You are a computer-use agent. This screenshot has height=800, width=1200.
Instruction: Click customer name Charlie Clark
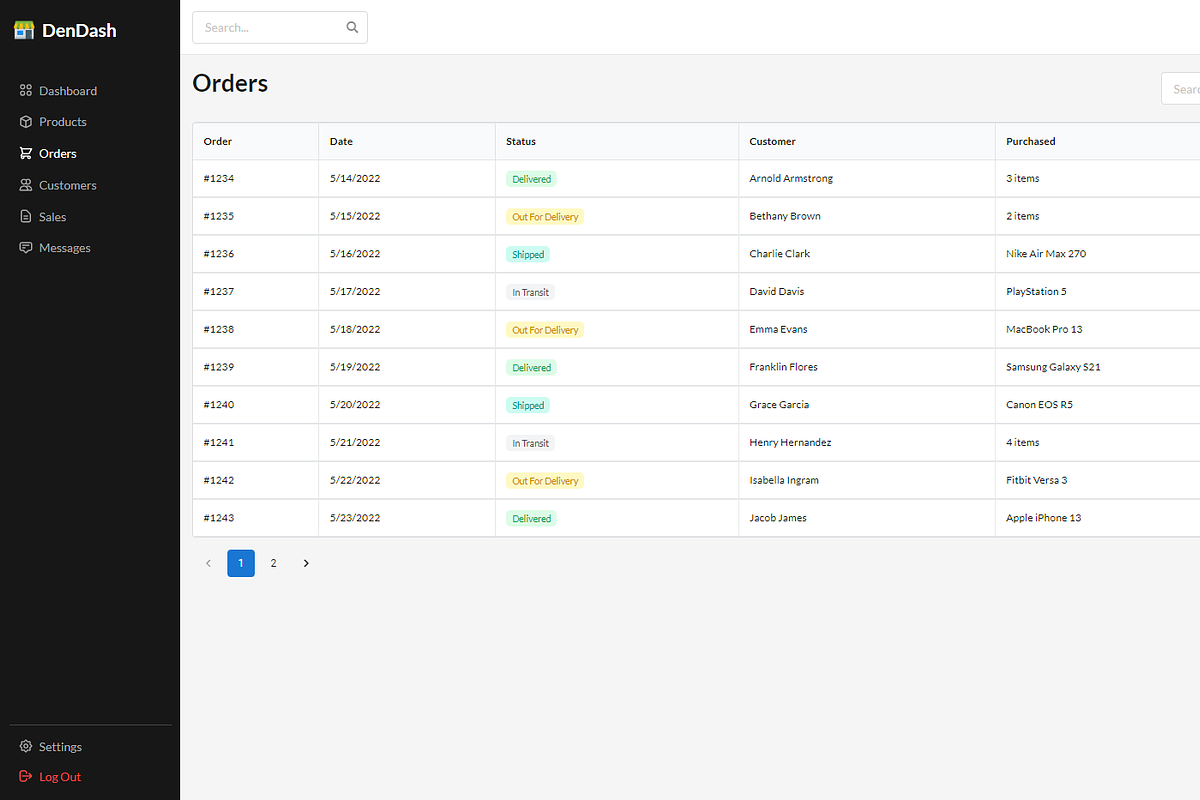tap(780, 254)
